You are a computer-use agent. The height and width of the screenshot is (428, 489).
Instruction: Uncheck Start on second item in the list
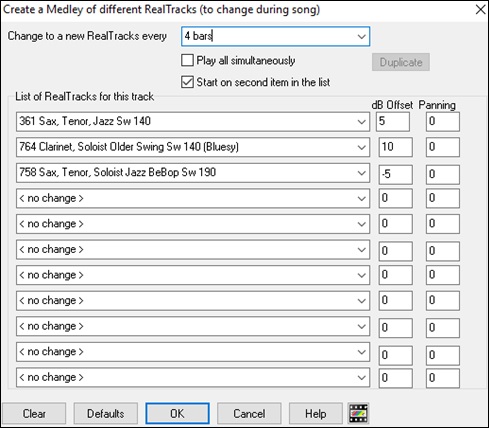[x=187, y=82]
